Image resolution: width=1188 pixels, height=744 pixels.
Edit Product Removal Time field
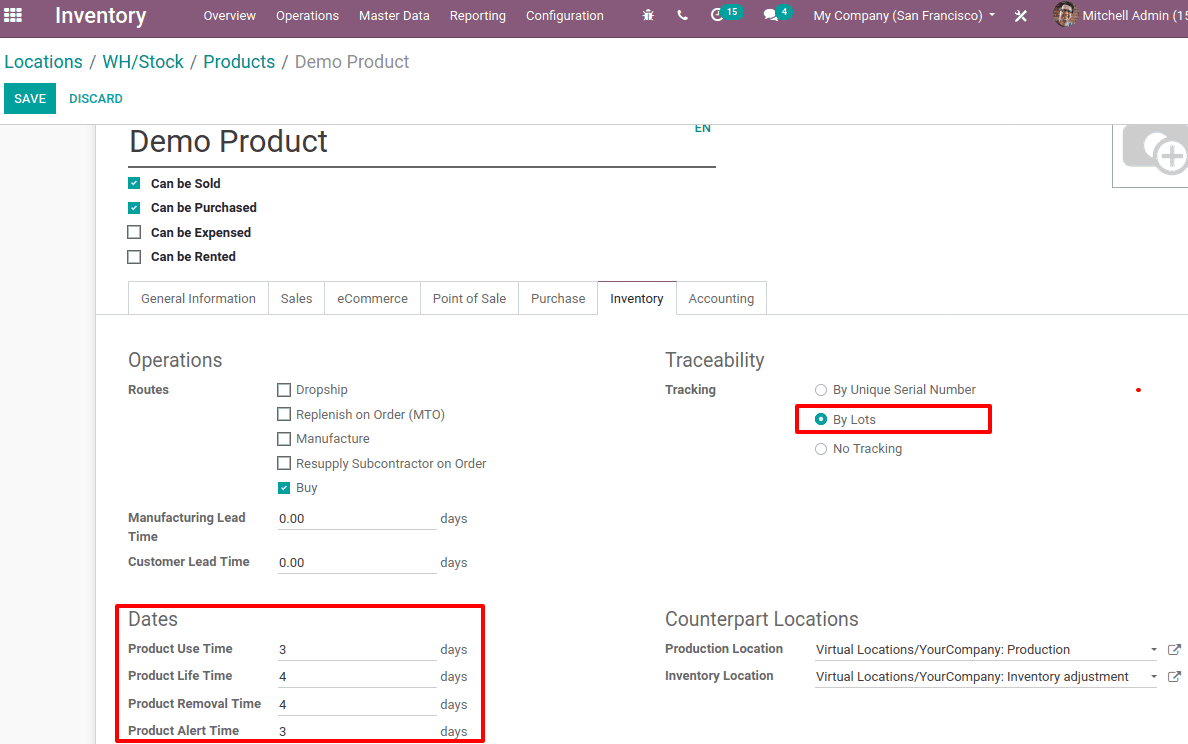pyautogui.click(x=357, y=705)
